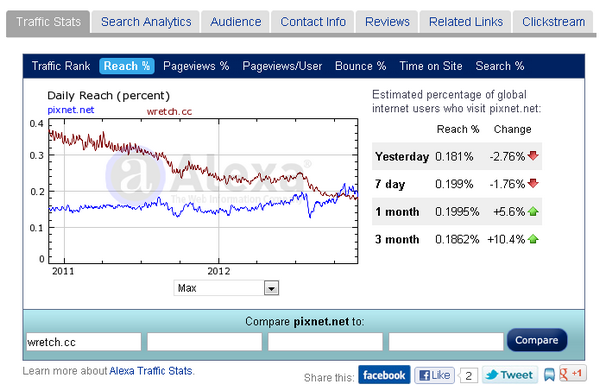
Task: Click the Yesterday row label
Action: (402, 157)
